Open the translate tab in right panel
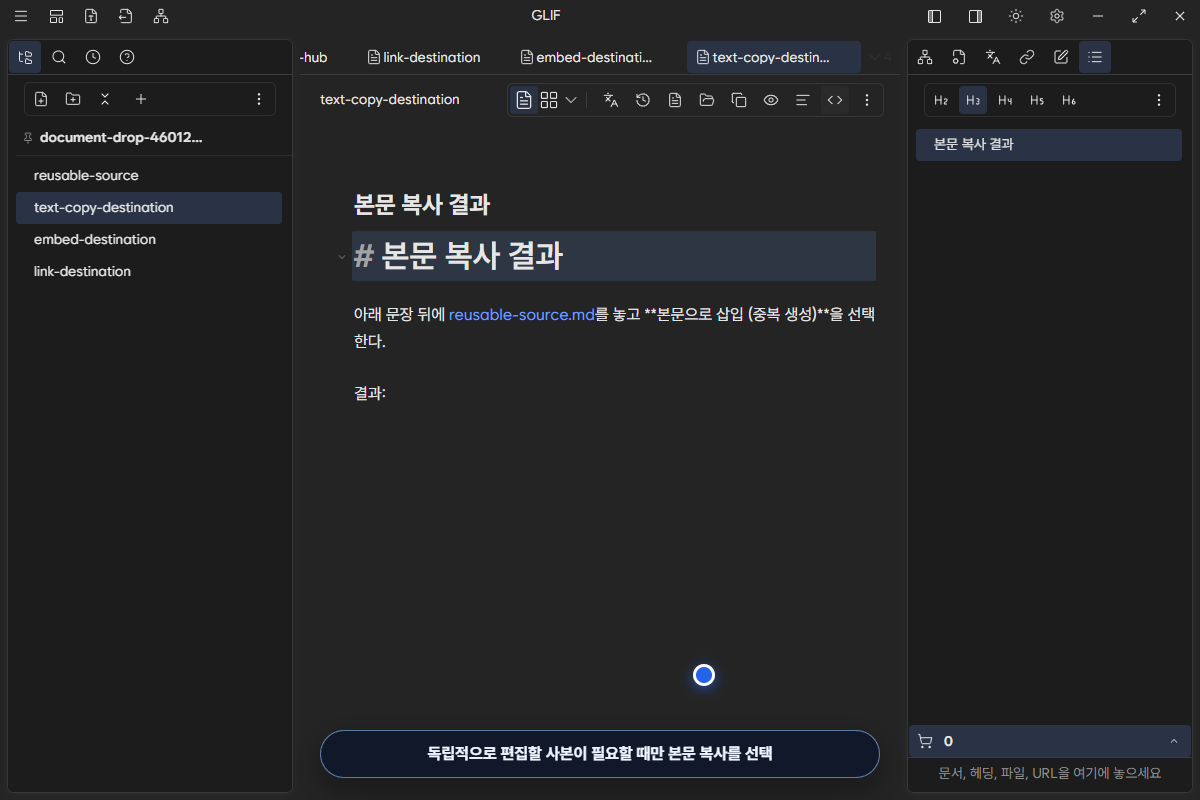The image size is (1200, 800). point(993,57)
